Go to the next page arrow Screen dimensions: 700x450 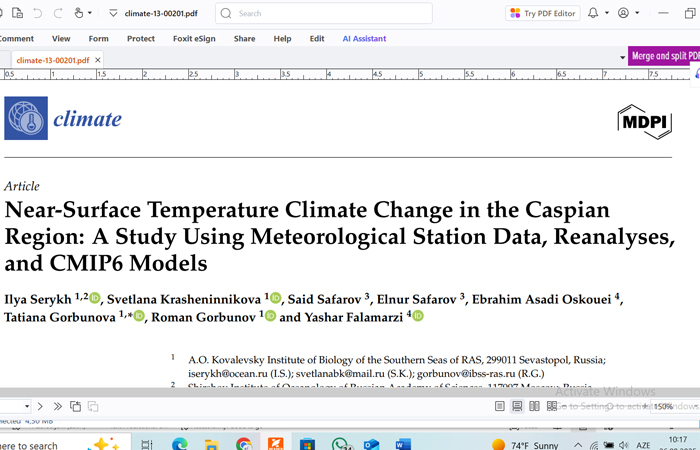click(x=40, y=406)
